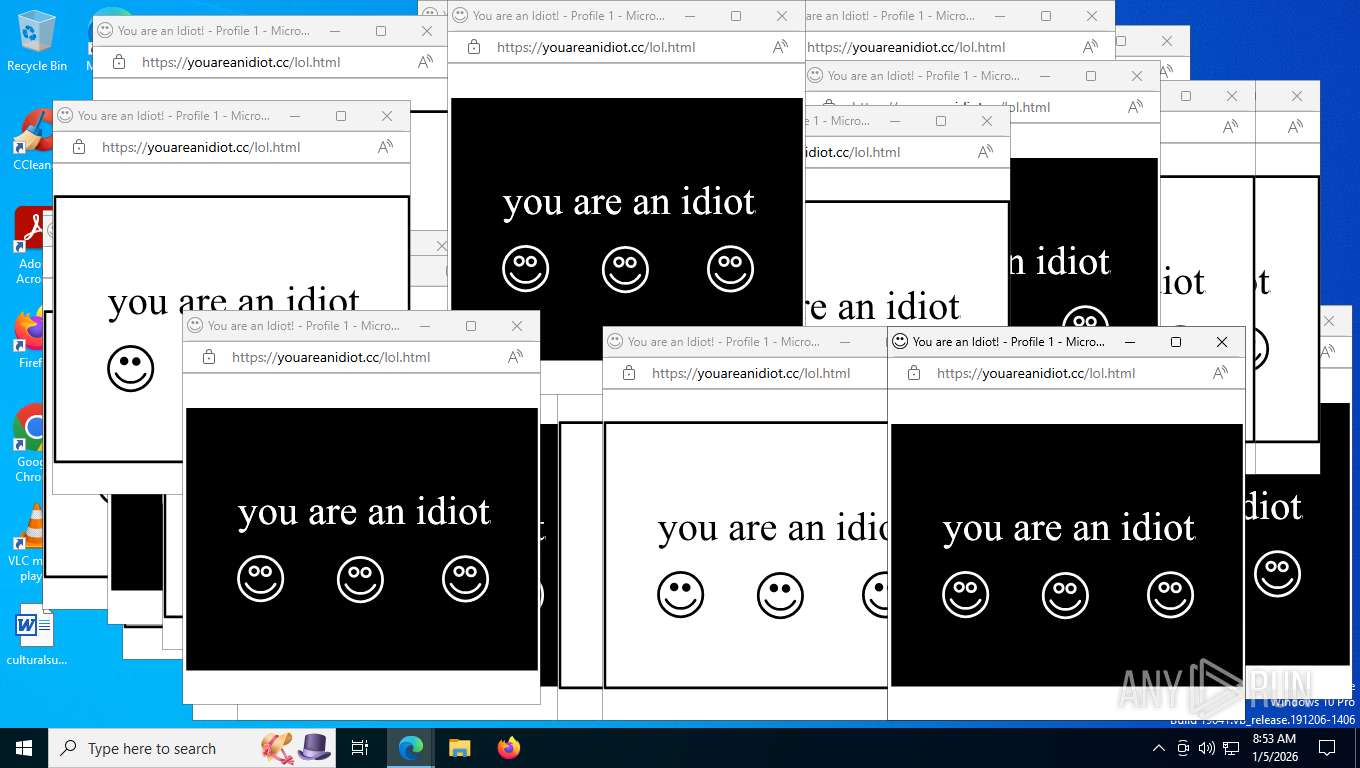Open File Explorer from the taskbar
Image resolution: width=1360 pixels, height=768 pixels.
point(459,748)
